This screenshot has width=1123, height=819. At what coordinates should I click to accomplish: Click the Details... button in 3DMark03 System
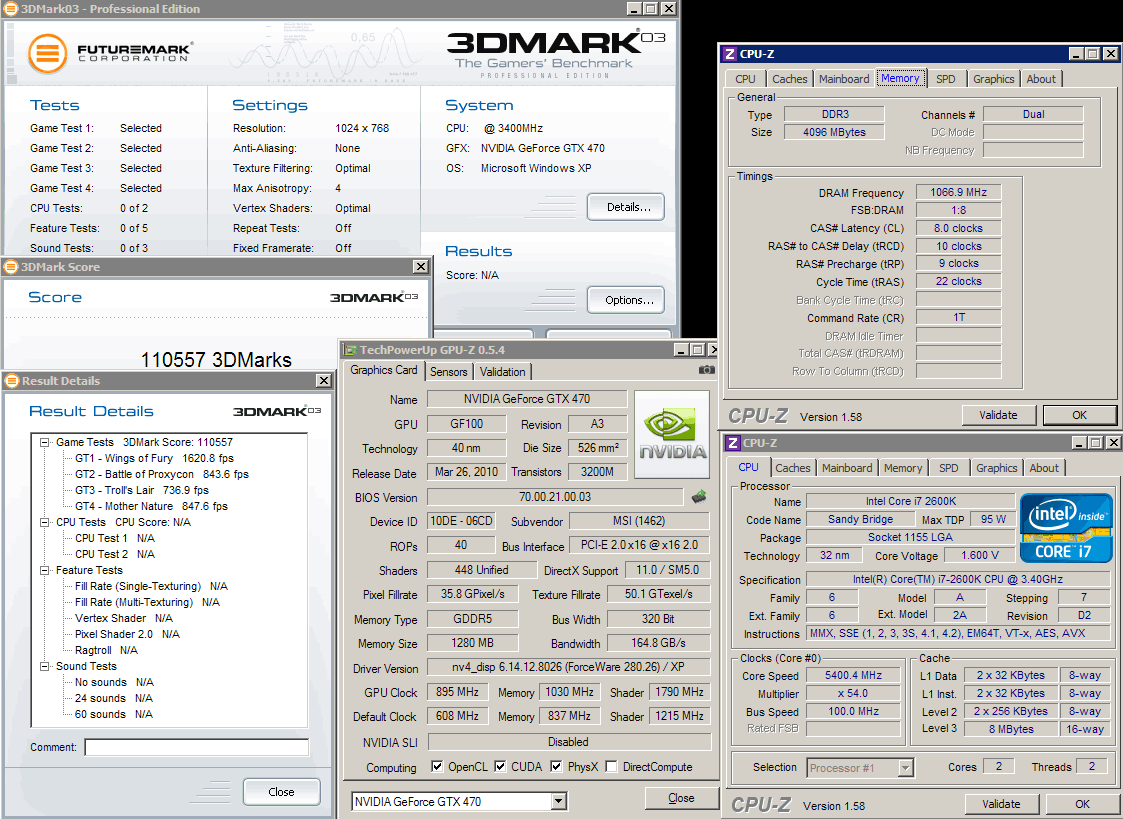(626, 207)
